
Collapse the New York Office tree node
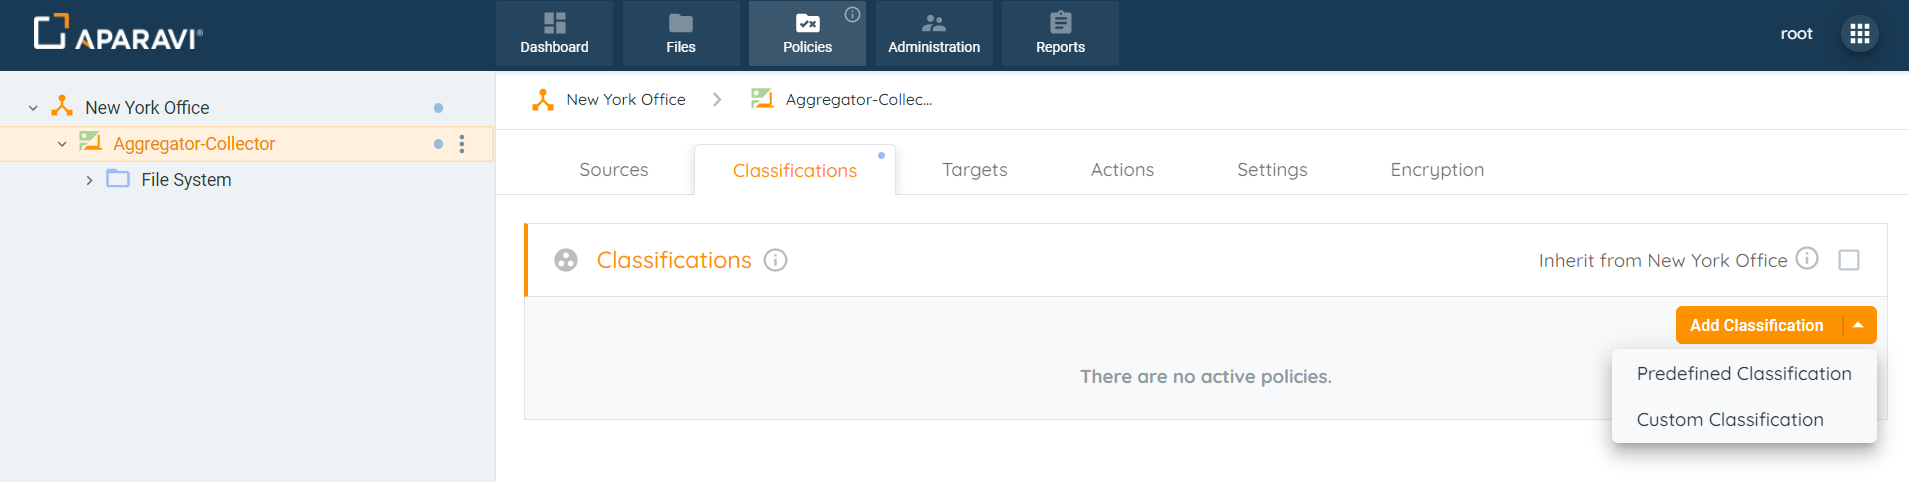33,108
